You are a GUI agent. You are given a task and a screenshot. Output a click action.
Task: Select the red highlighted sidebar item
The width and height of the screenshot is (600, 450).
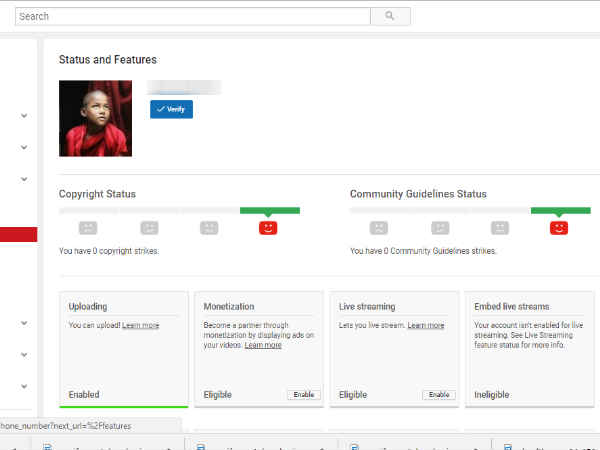pyautogui.click(x=18, y=235)
